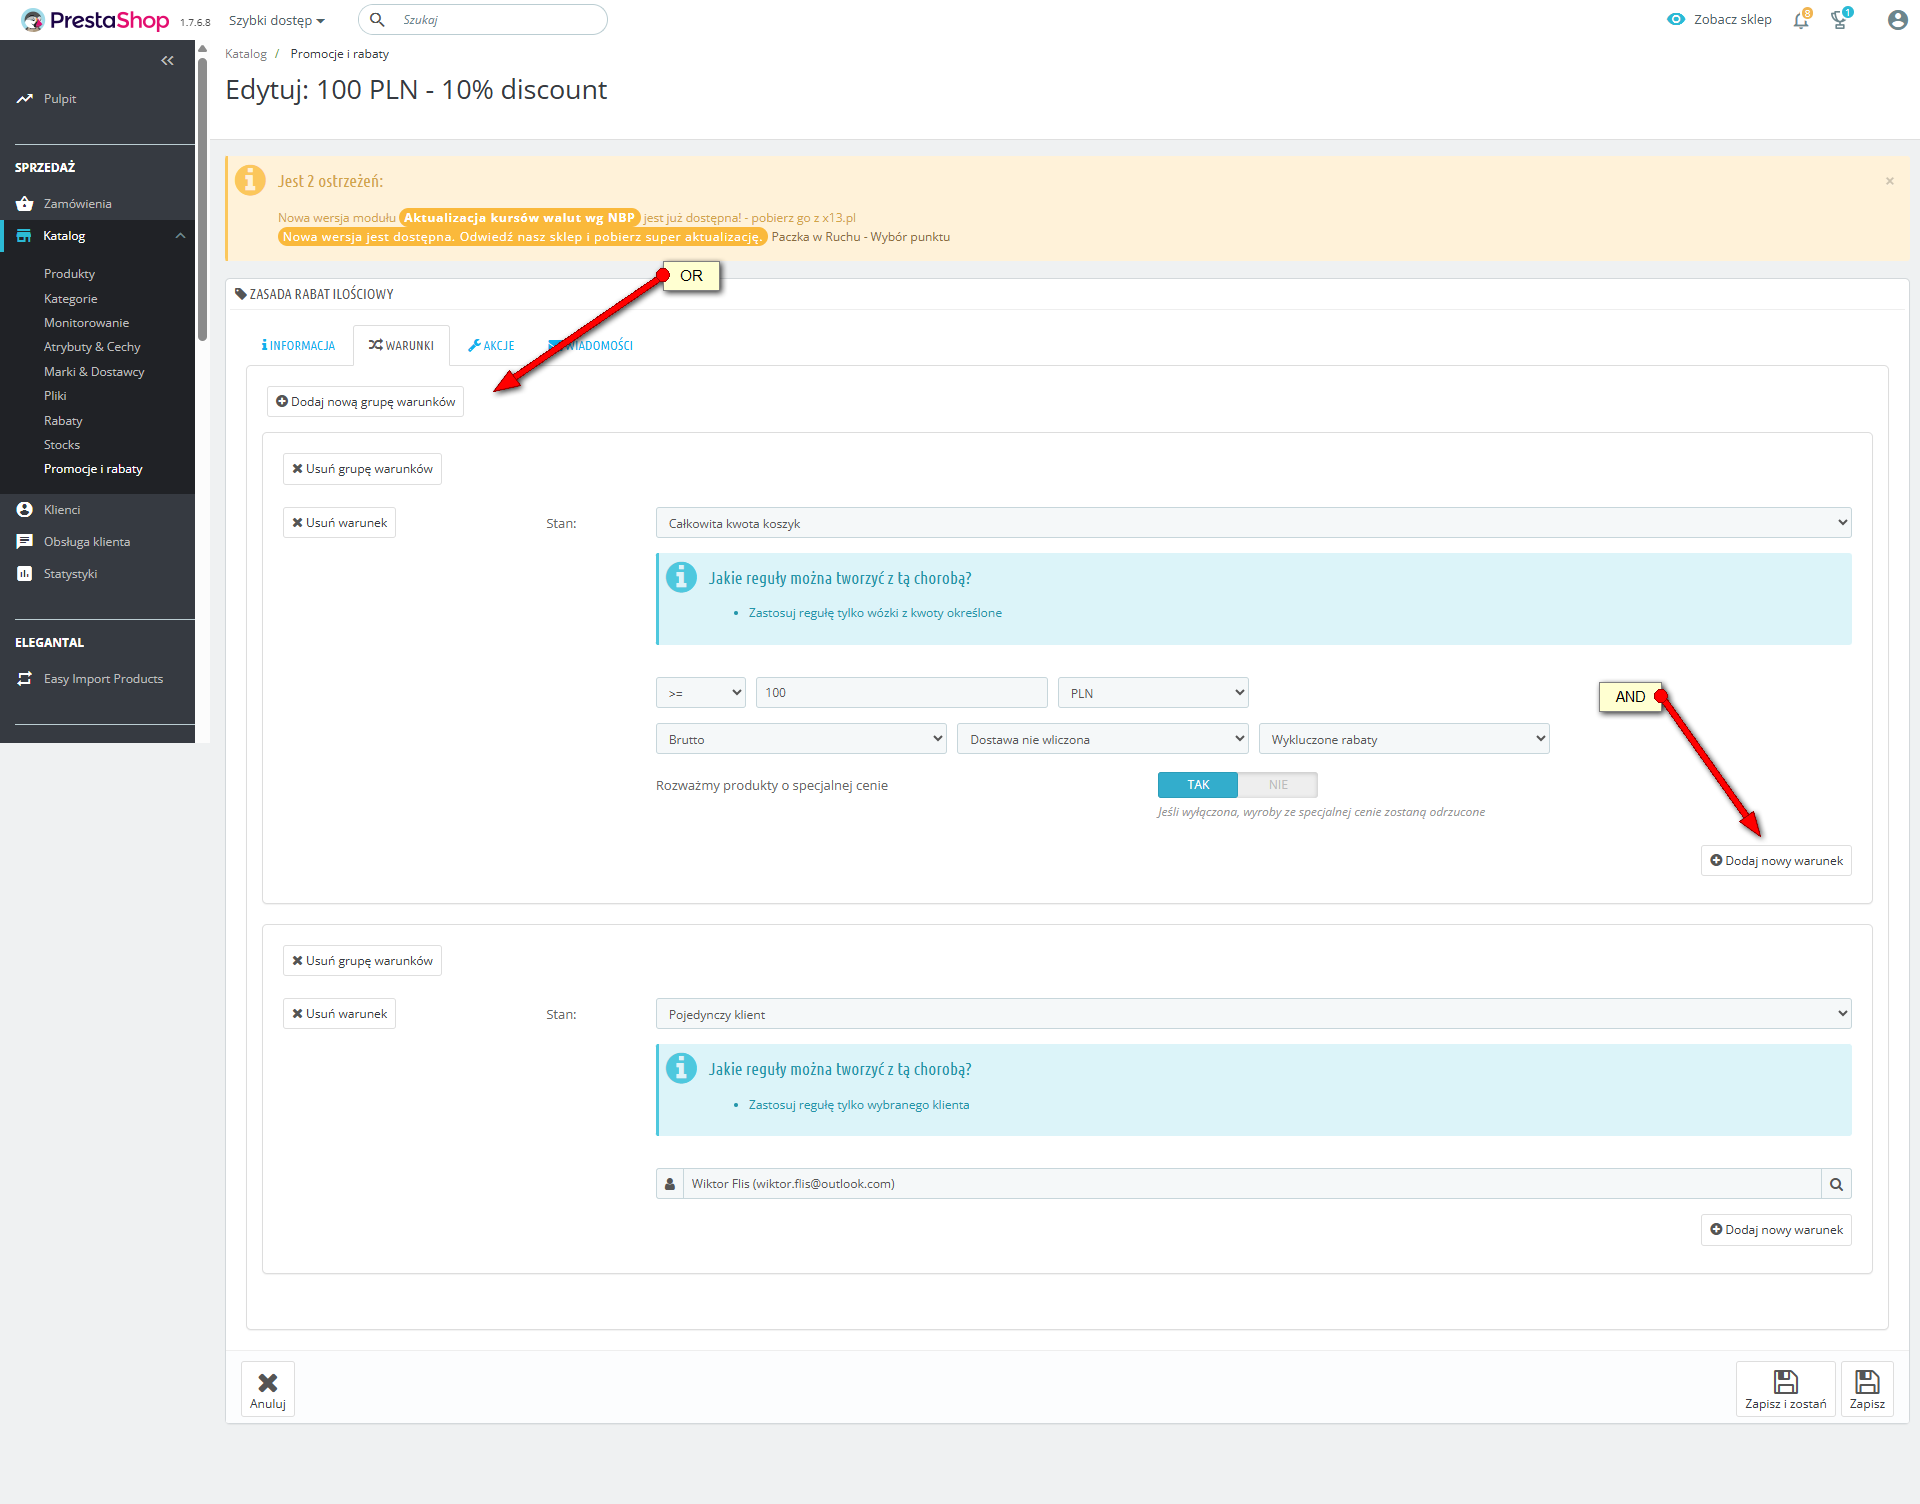Open Atrybuty & Cechy menu item
1920x1504 pixels.
92,347
